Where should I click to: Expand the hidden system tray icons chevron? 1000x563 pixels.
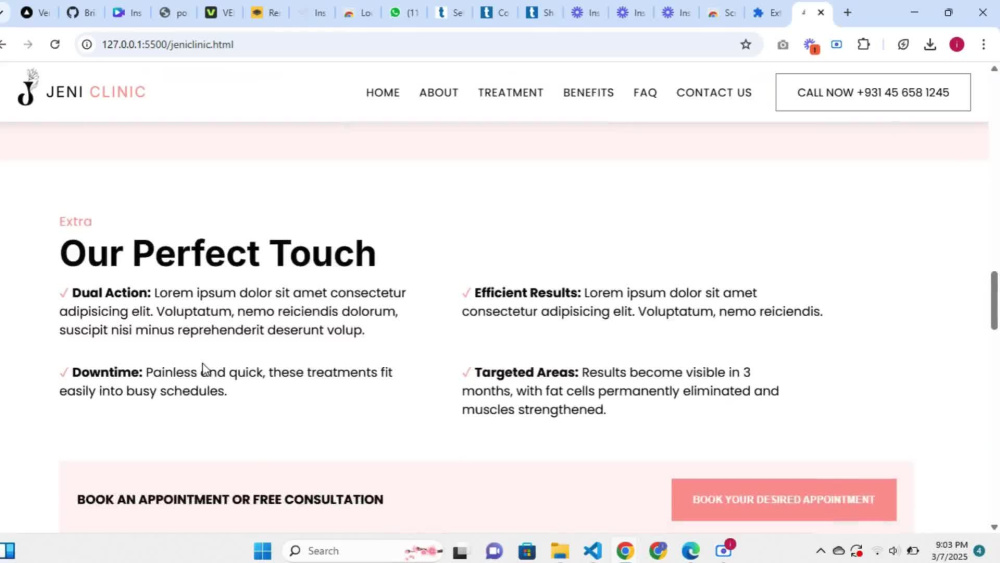(820, 551)
